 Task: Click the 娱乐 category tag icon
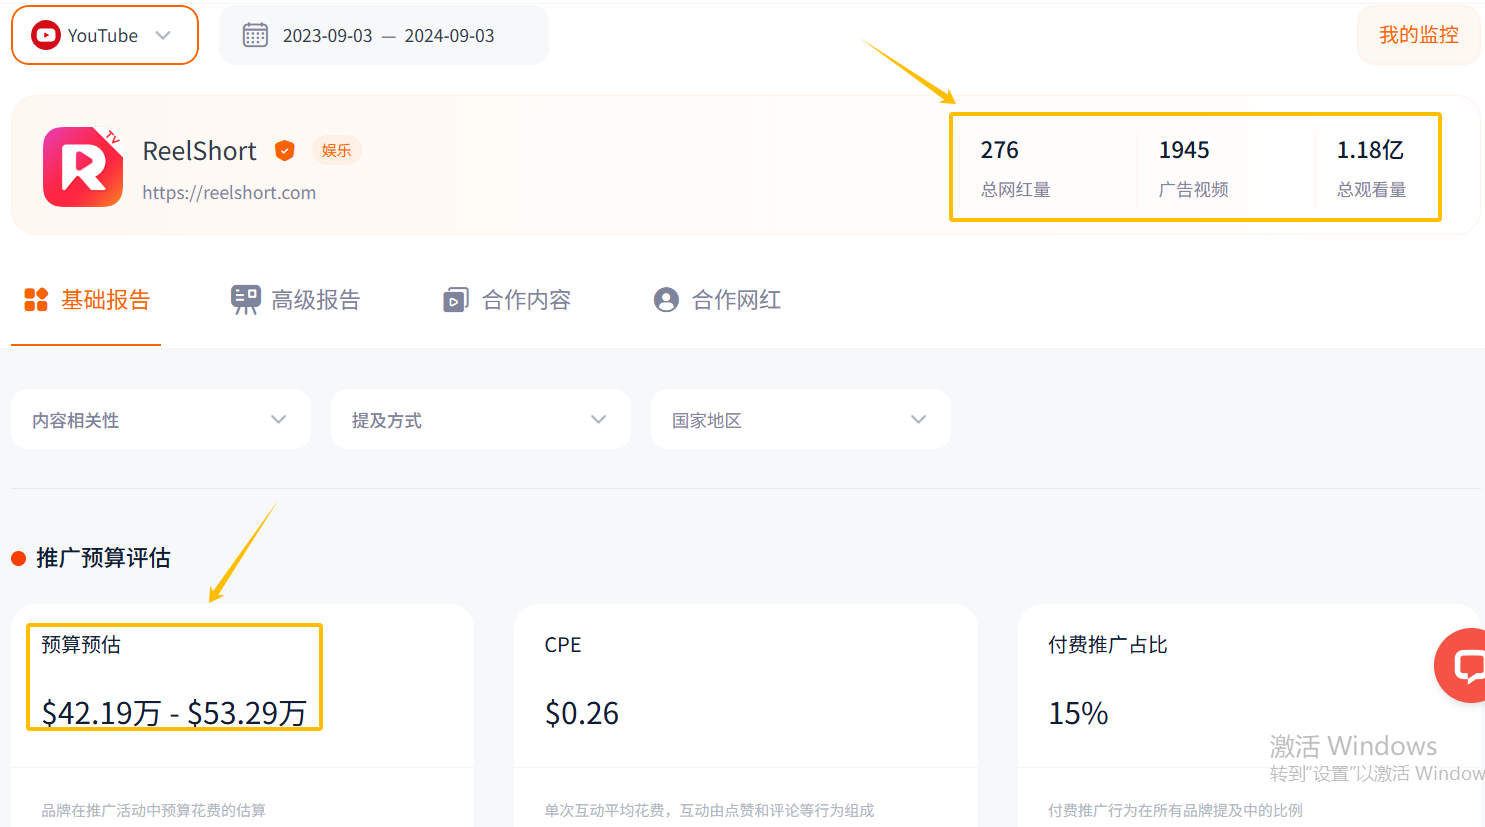click(x=336, y=150)
